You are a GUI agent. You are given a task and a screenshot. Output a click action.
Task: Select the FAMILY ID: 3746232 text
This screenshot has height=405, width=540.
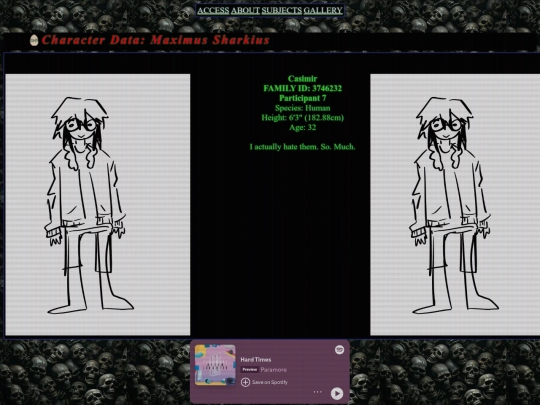(x=302, y=88)
